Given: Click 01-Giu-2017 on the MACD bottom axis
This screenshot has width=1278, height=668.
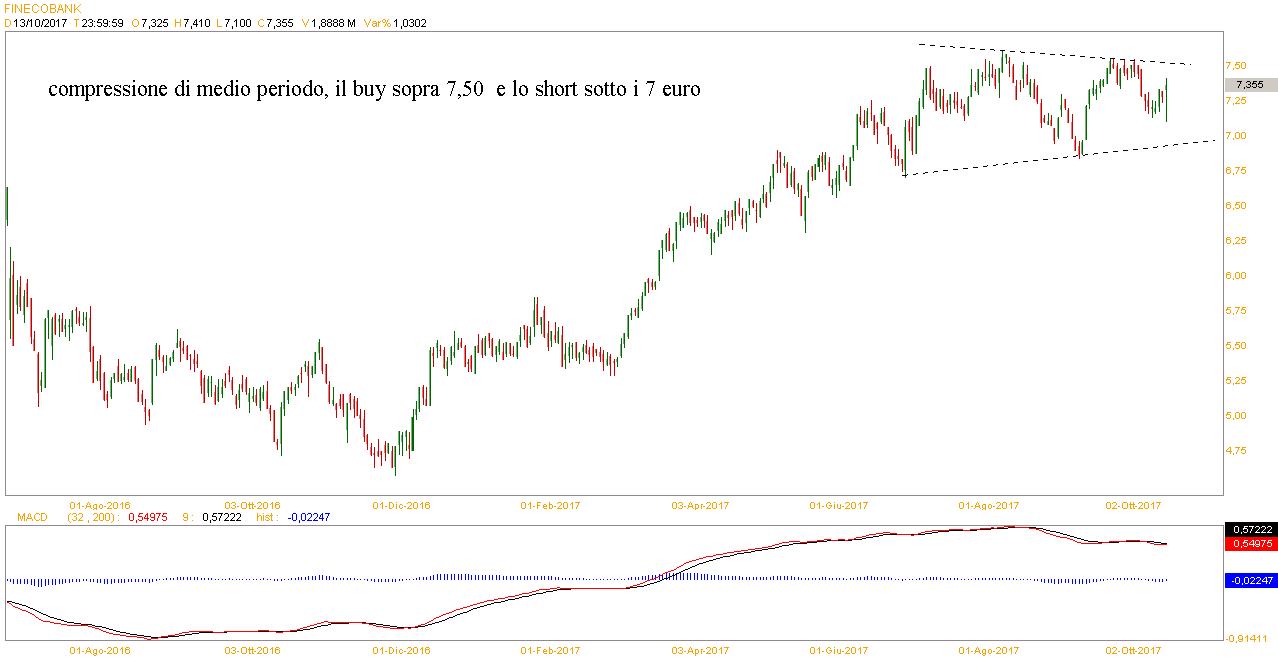Looking at the screenshot, I should pyautogui.click(x=838, y=650).
